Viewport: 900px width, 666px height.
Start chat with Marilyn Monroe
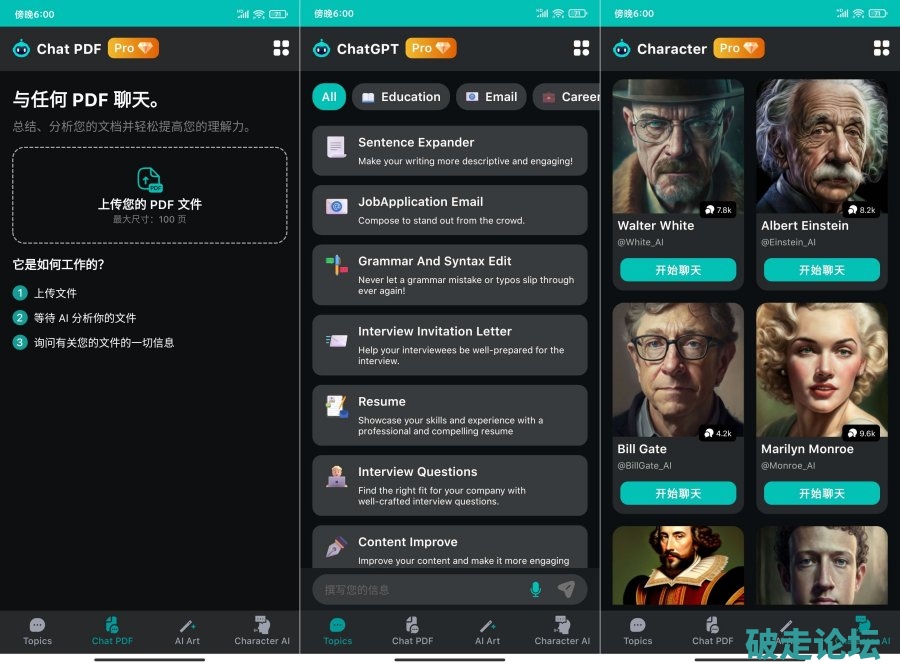click(821, 493)
